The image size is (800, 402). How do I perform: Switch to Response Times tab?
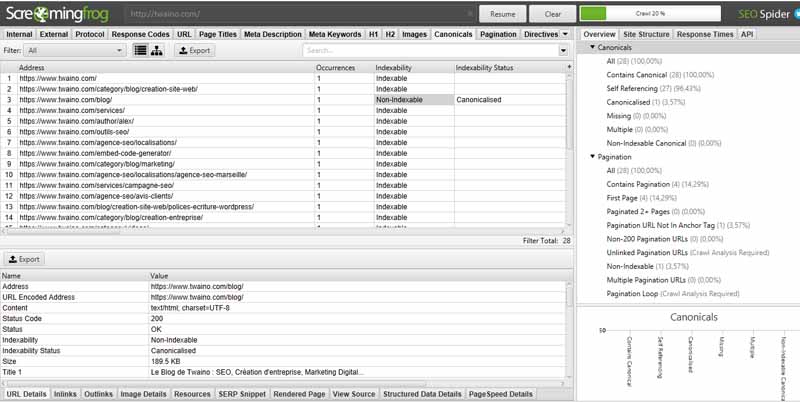[x=705, y=34]
